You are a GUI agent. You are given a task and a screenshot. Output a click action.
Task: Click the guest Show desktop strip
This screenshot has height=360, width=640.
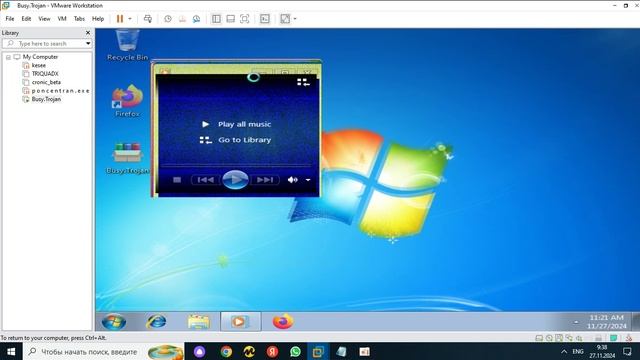click(636, 322)
